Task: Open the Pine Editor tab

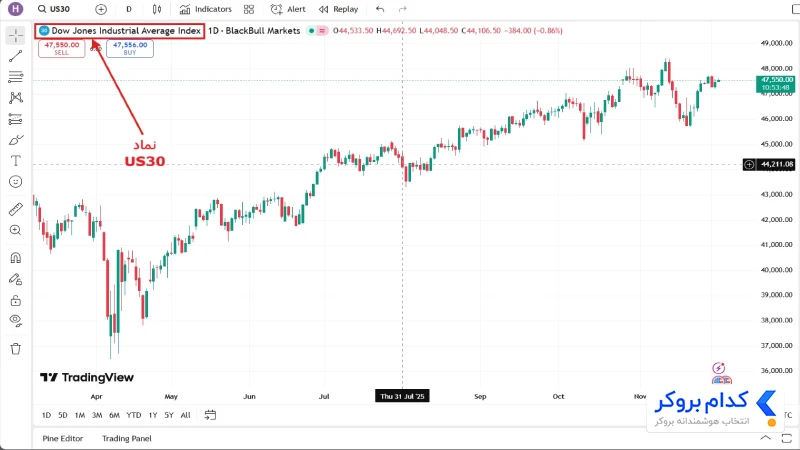Action: tap(63, 438)
